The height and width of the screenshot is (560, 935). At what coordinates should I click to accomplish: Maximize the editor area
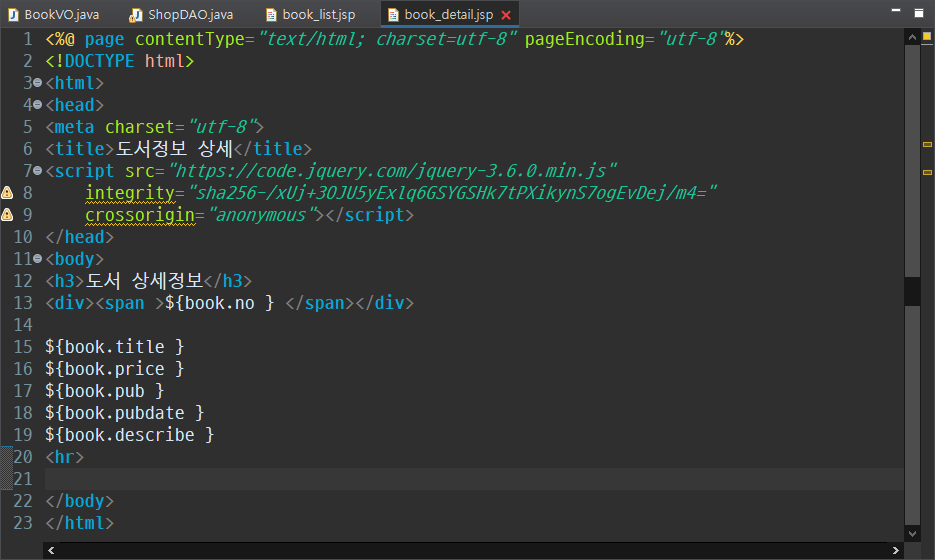tap(919, 13)
